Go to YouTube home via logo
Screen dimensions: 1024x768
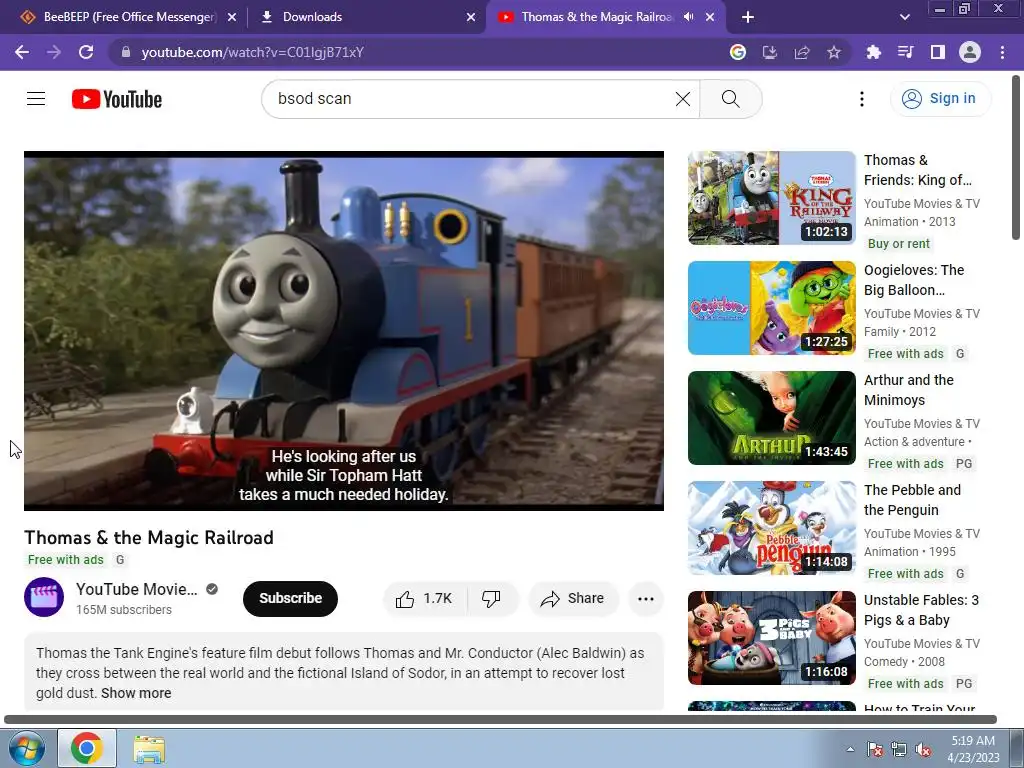point(117,99)
